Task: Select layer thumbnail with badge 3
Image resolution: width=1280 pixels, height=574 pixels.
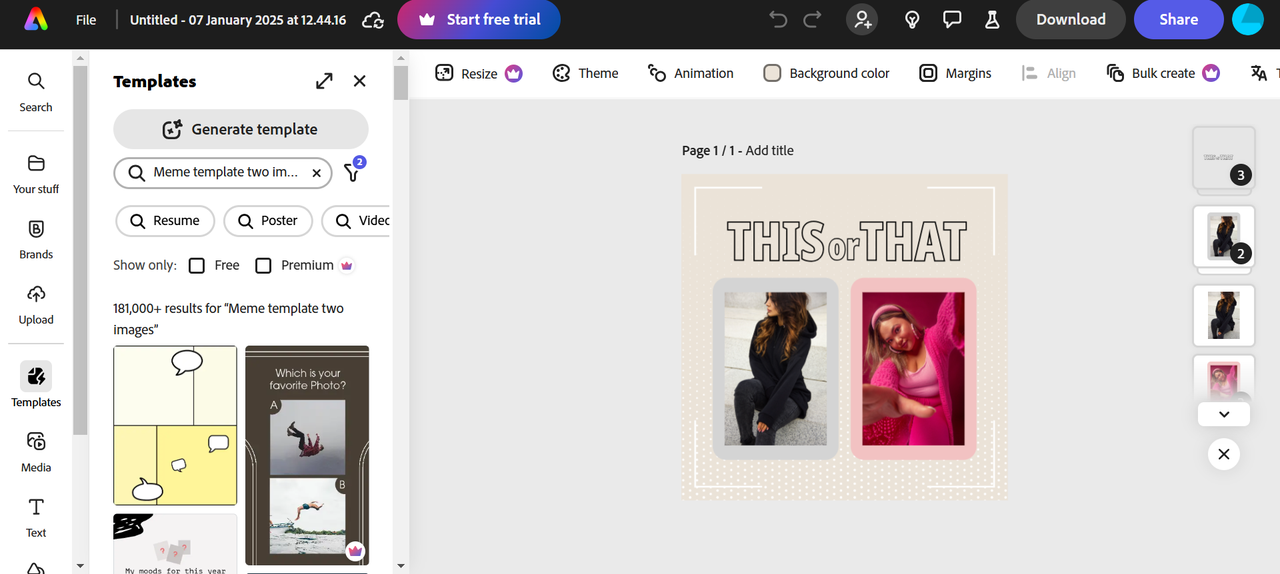Action: click(1224, 159)
